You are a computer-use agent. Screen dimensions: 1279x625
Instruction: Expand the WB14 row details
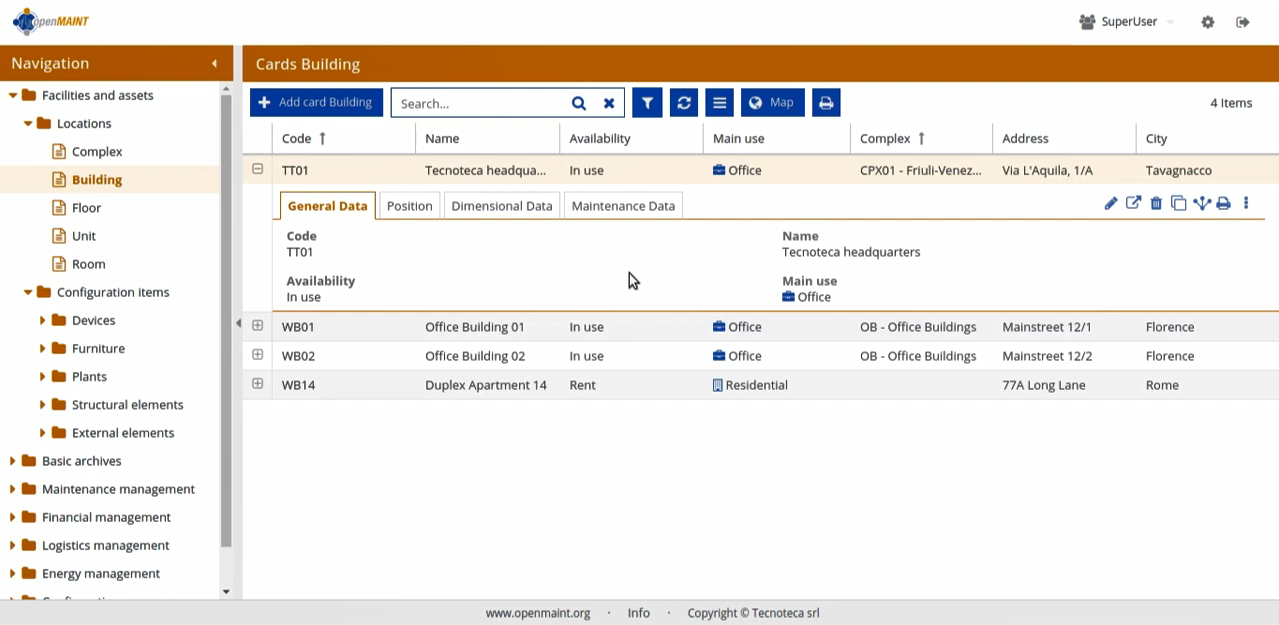click(258, 384)
